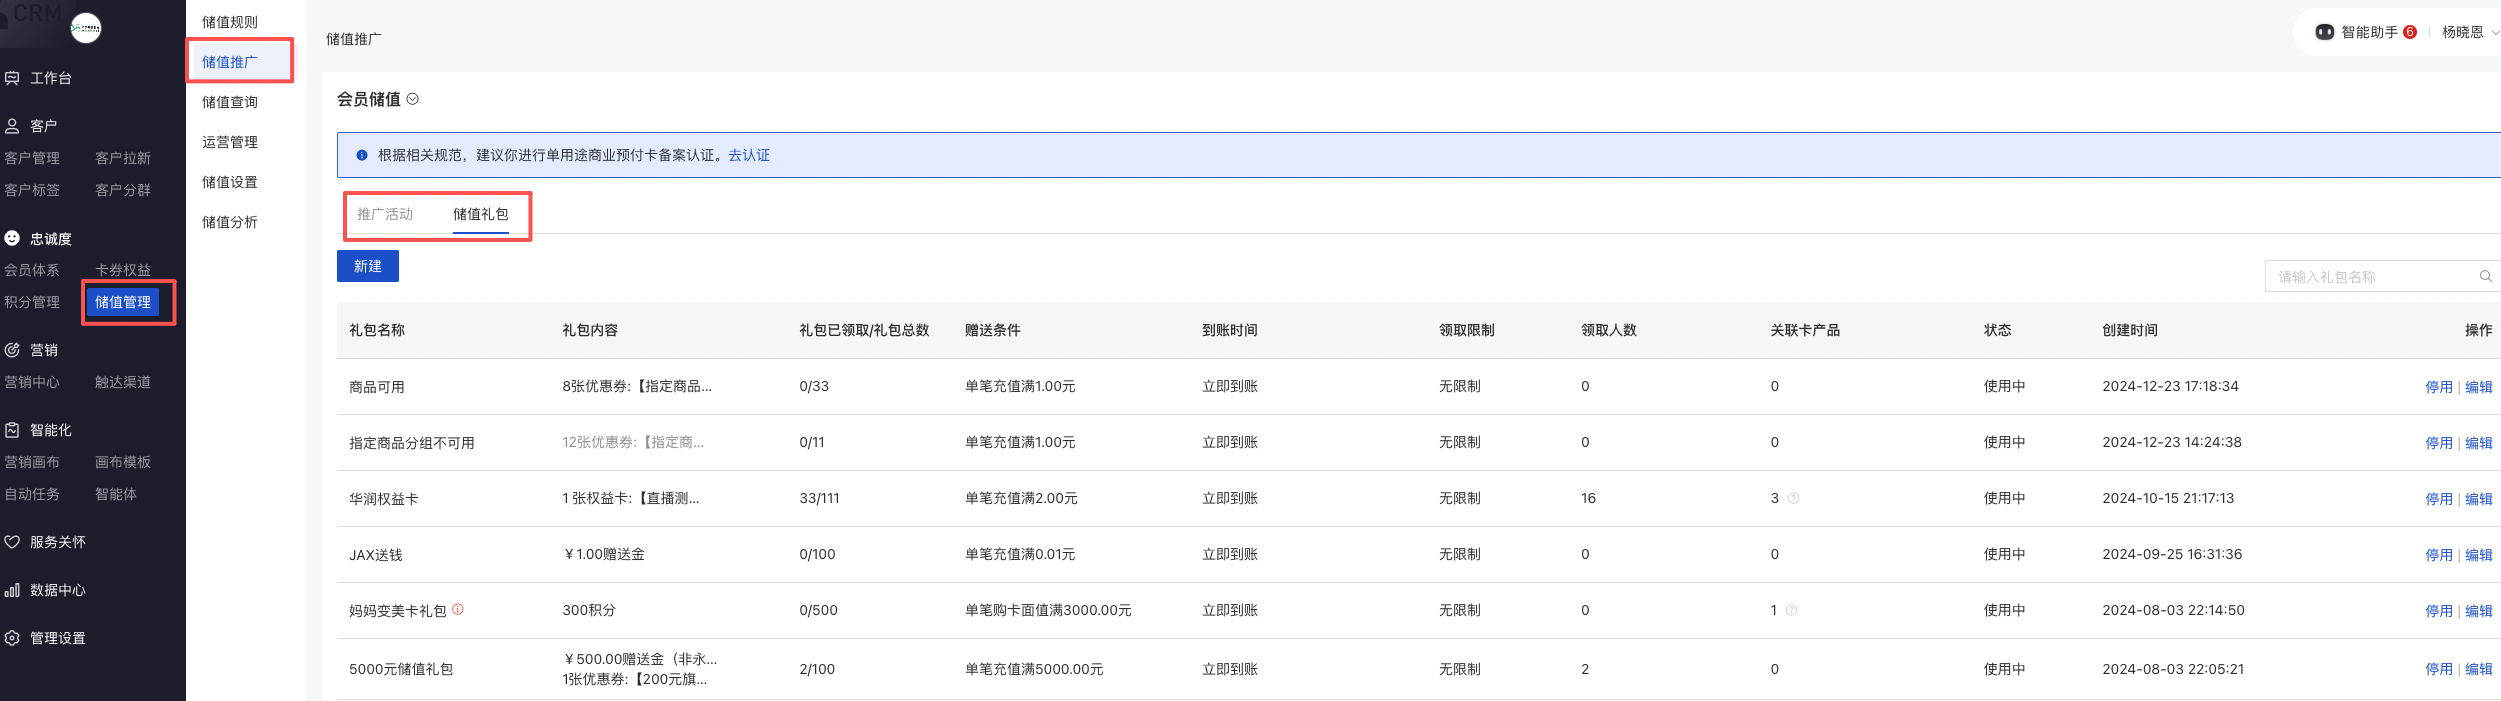Screen dimensions: 2501x701
Task: Switch to the 推广活动 tab
Action: click(x=385, y=214)
